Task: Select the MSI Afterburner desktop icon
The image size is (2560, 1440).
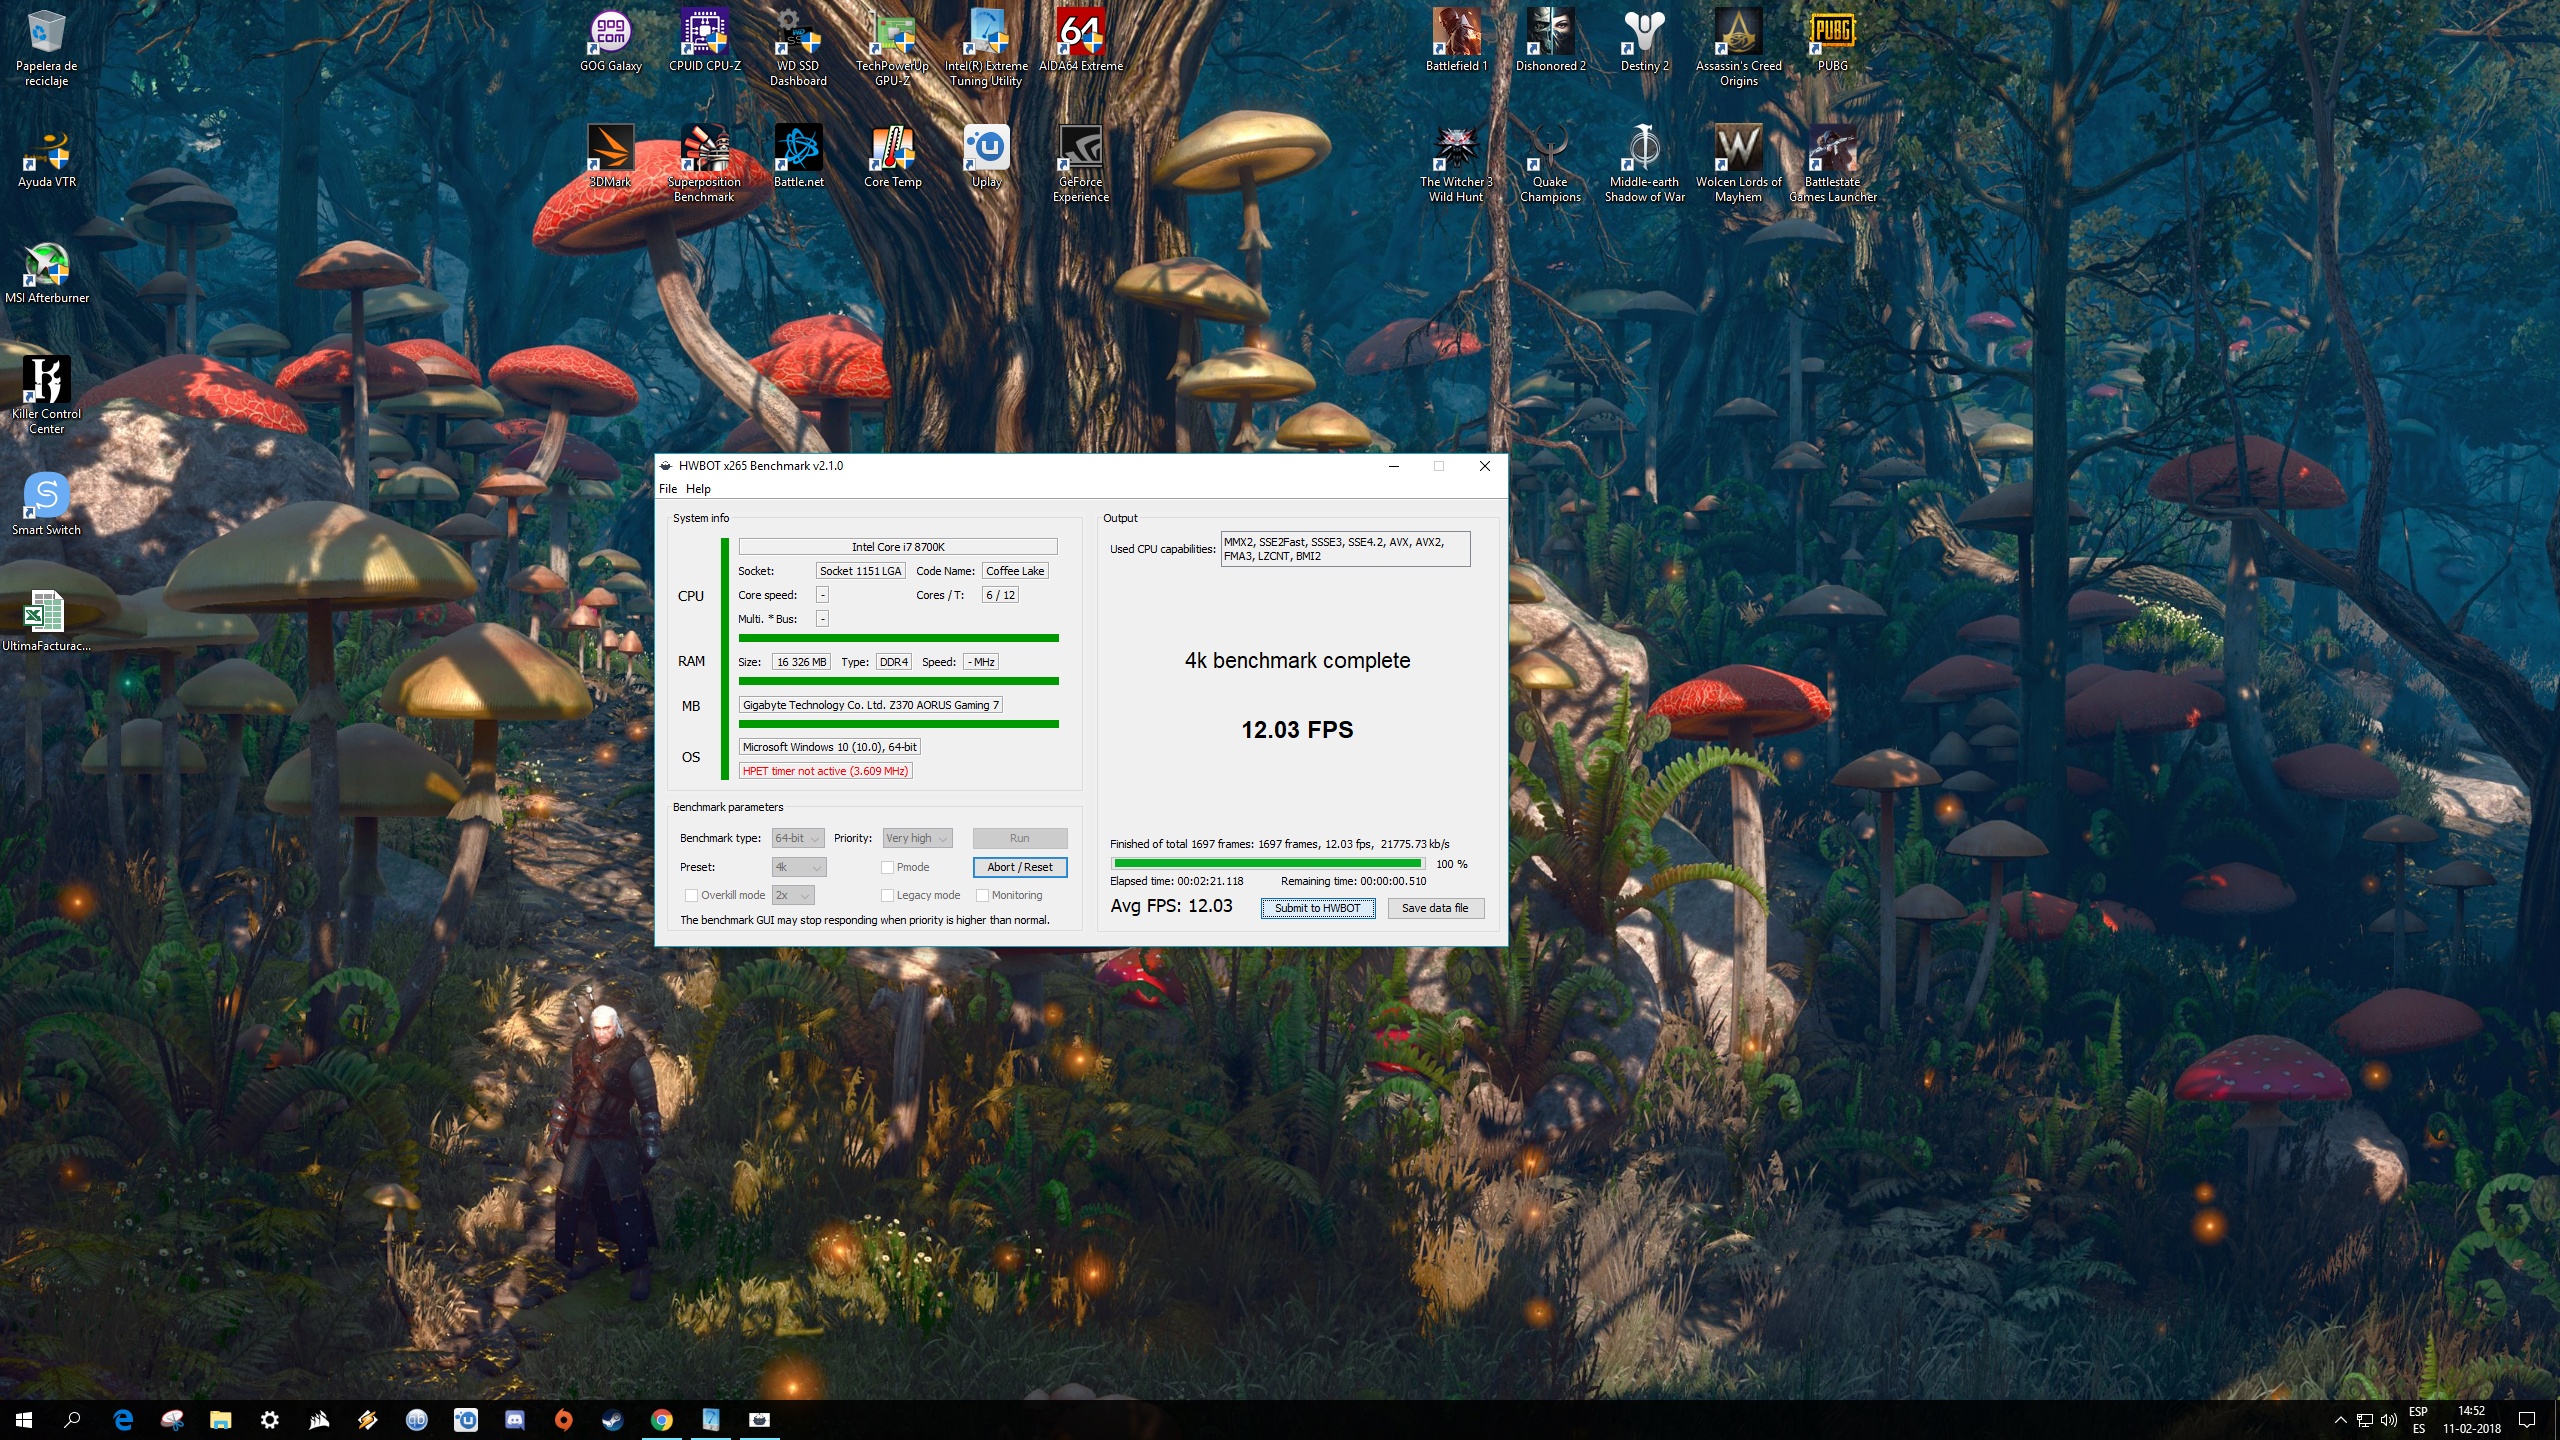Action: [x=46, y=273]
